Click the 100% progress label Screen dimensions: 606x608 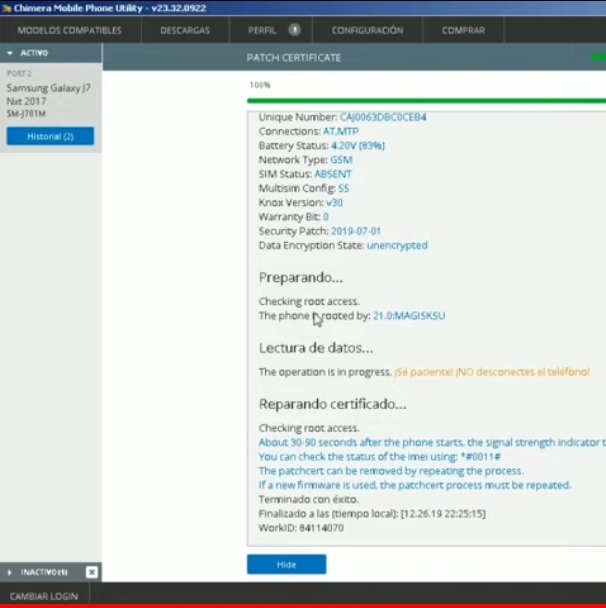pos(260,85)
